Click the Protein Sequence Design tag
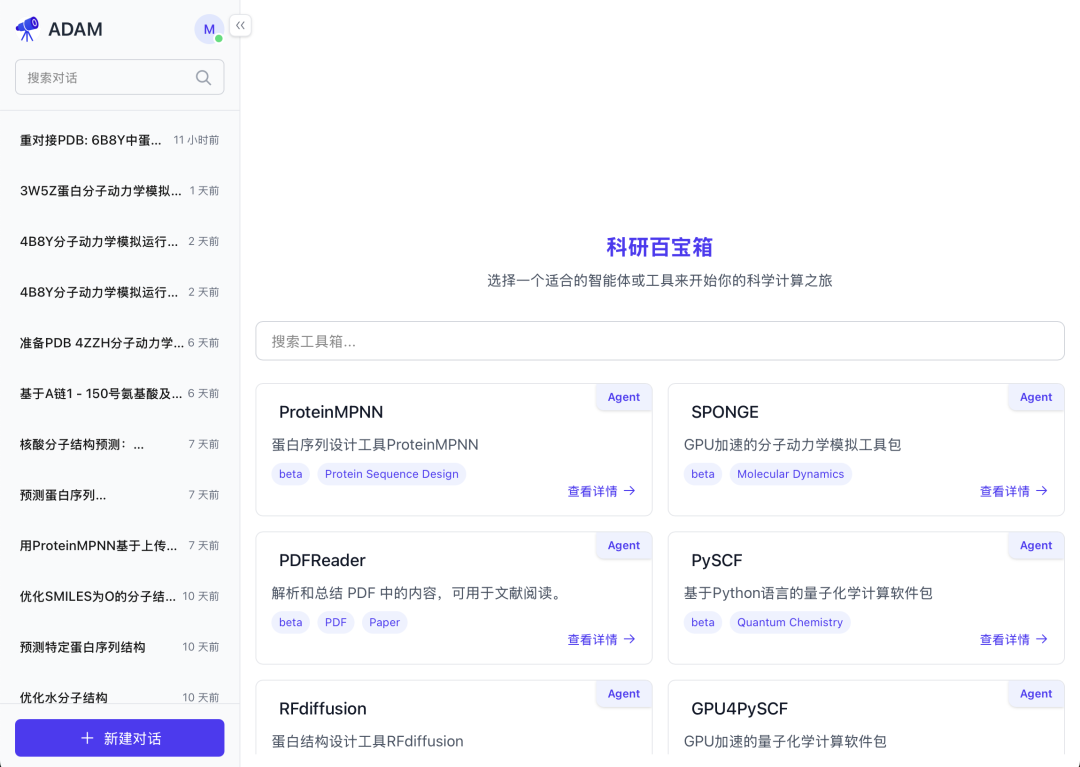The width and height of the screenshot is (1080, 767). (x=391, y=474)
